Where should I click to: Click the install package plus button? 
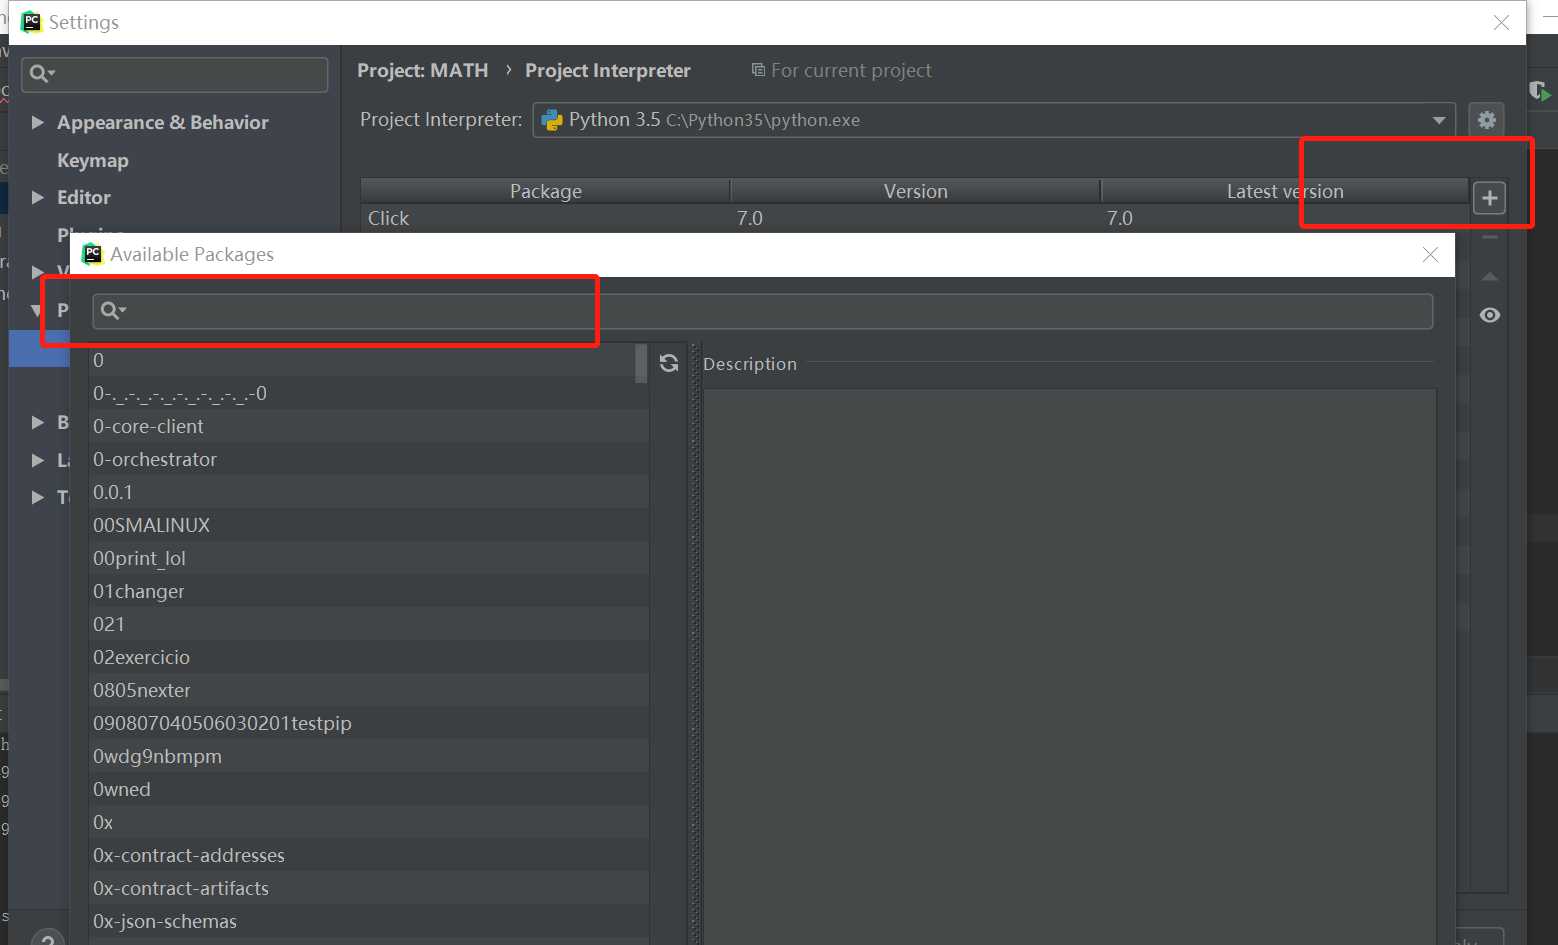tap(1489, 198)
